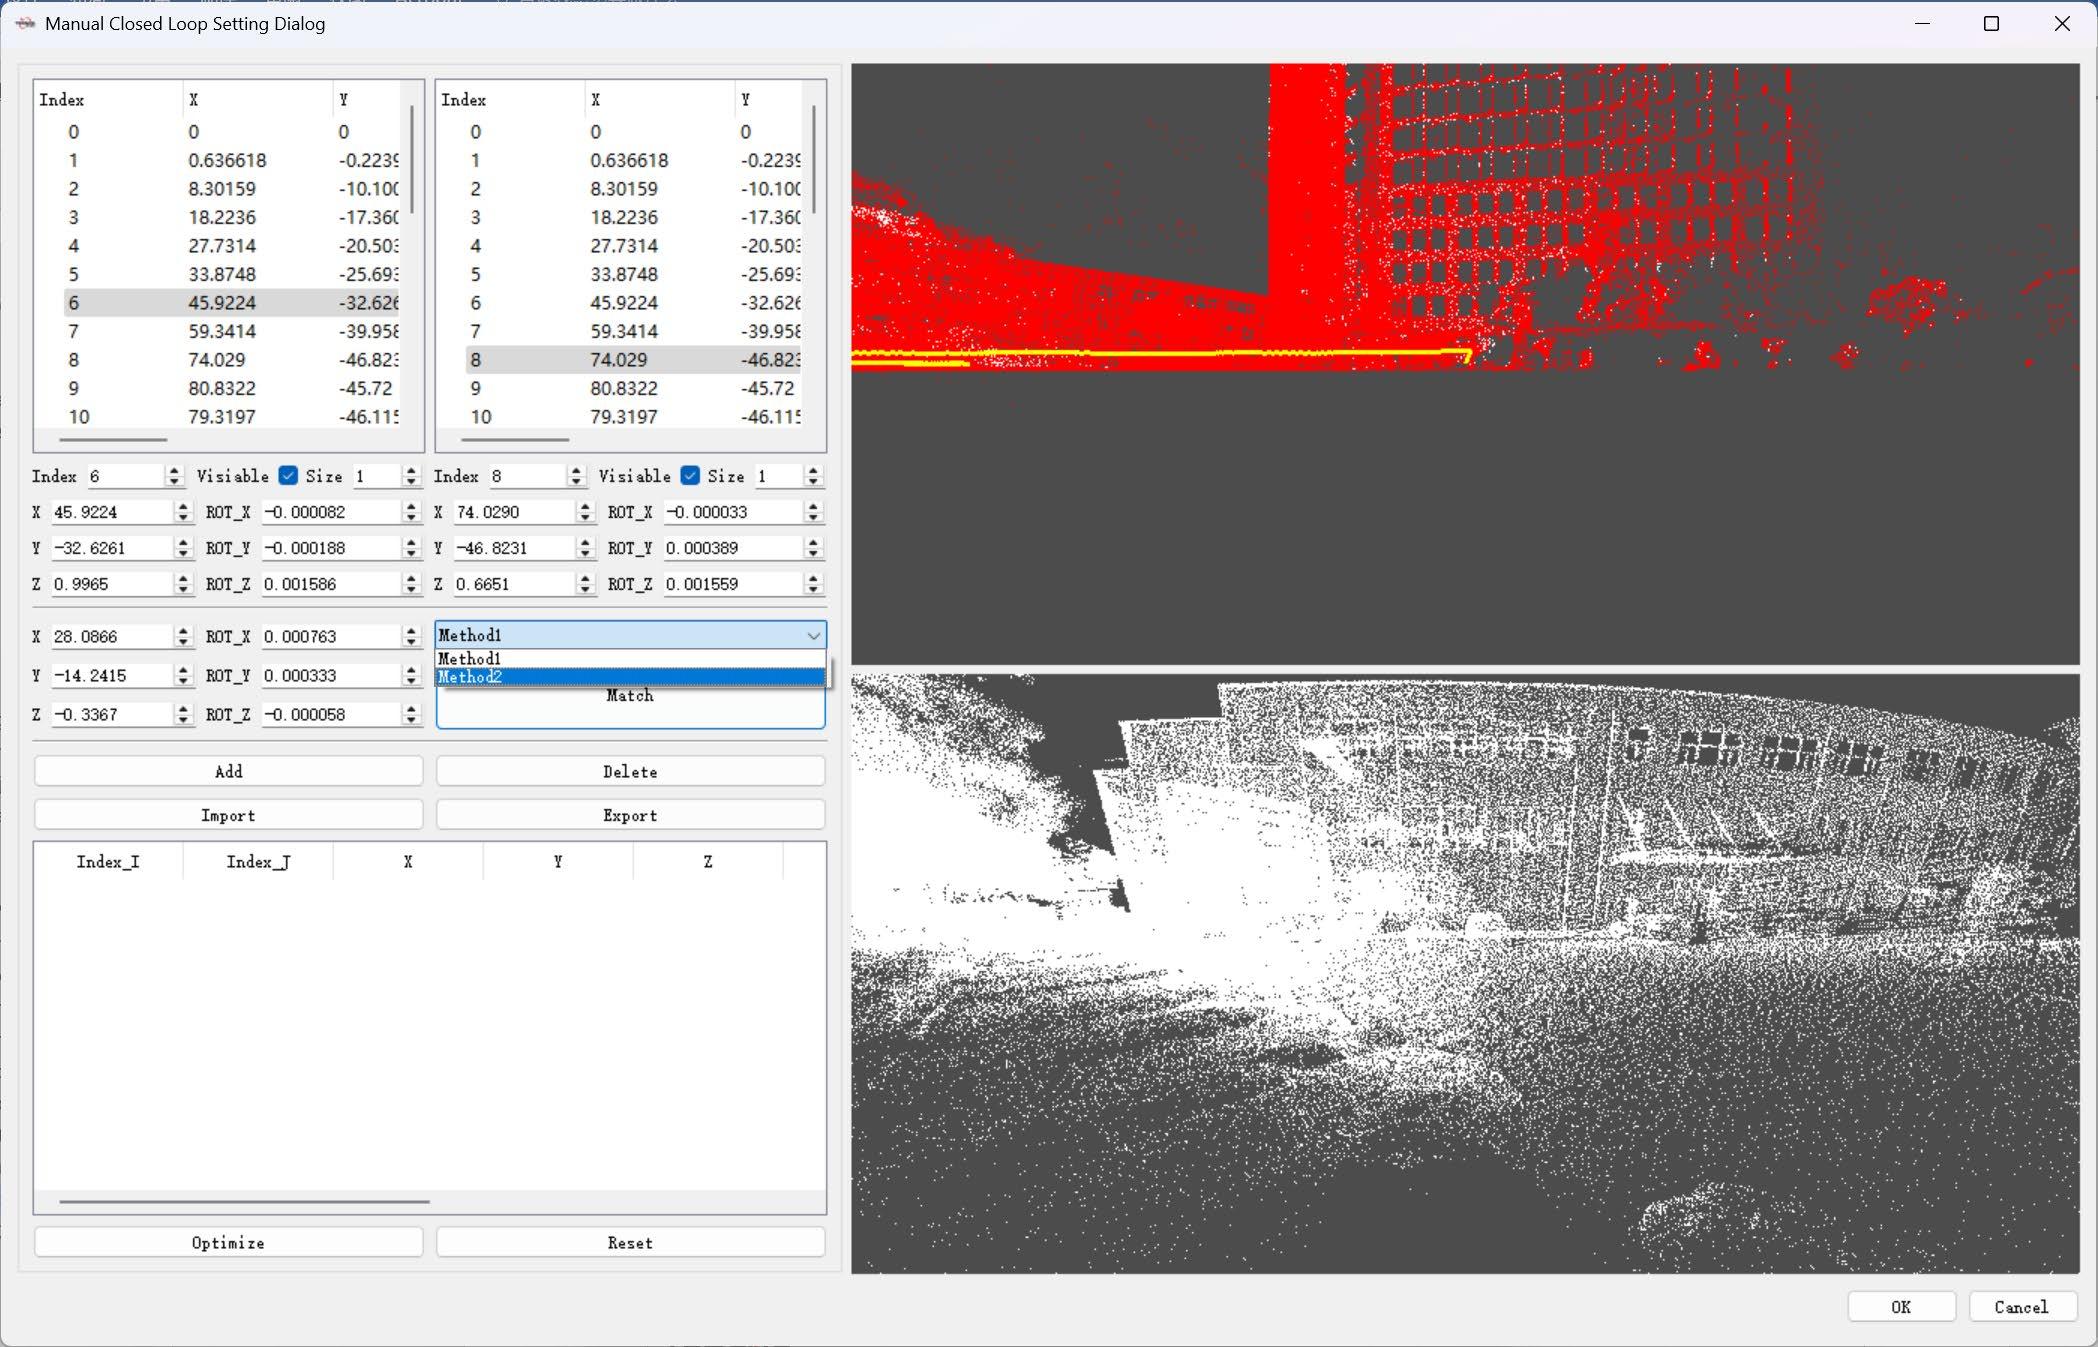Click right table vertical scrollbar

pos(814,160)
